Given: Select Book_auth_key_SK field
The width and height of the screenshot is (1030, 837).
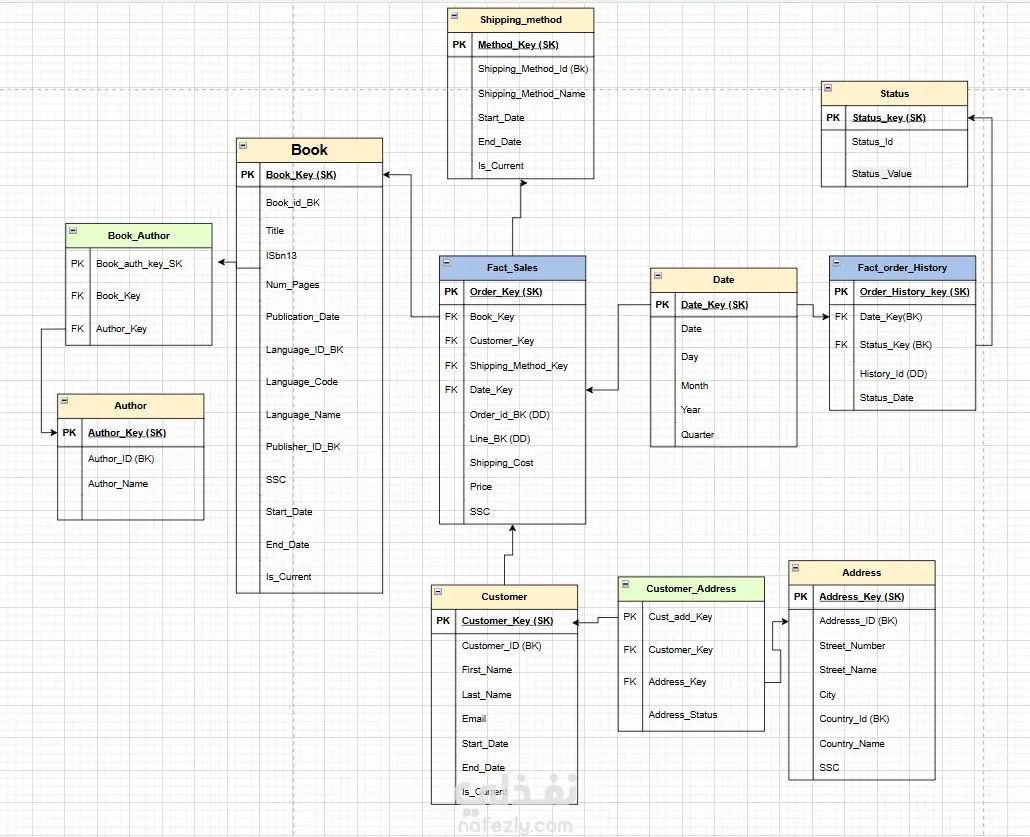Looking at the screenshot, I should click(x=139, y=263).
